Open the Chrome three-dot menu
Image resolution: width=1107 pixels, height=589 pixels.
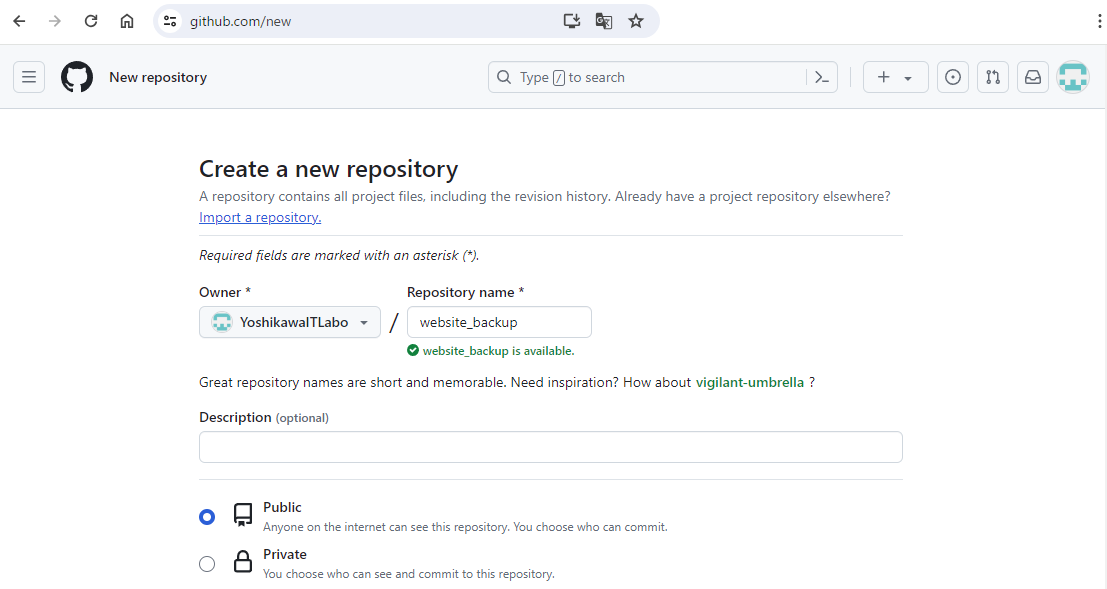[x=1099, y=21]
